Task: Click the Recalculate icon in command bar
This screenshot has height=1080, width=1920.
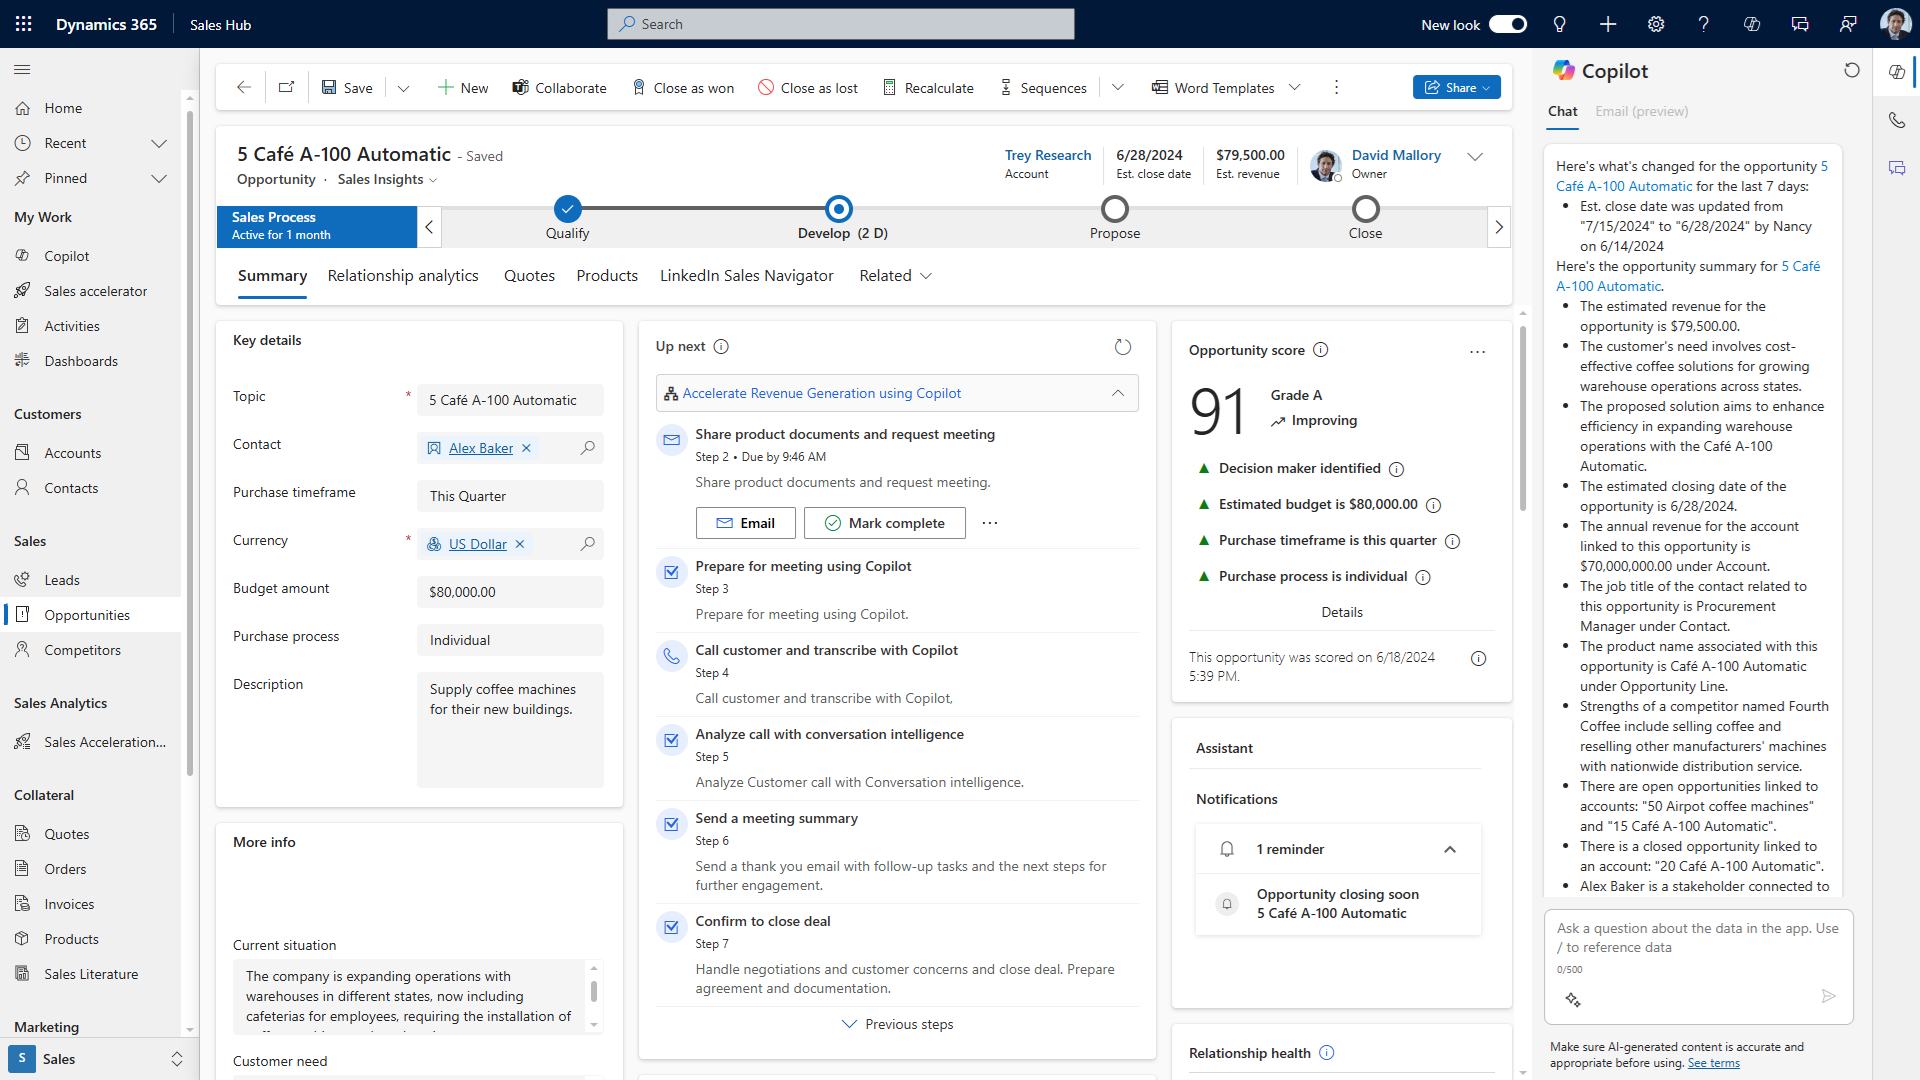Action: coord(889,88)
